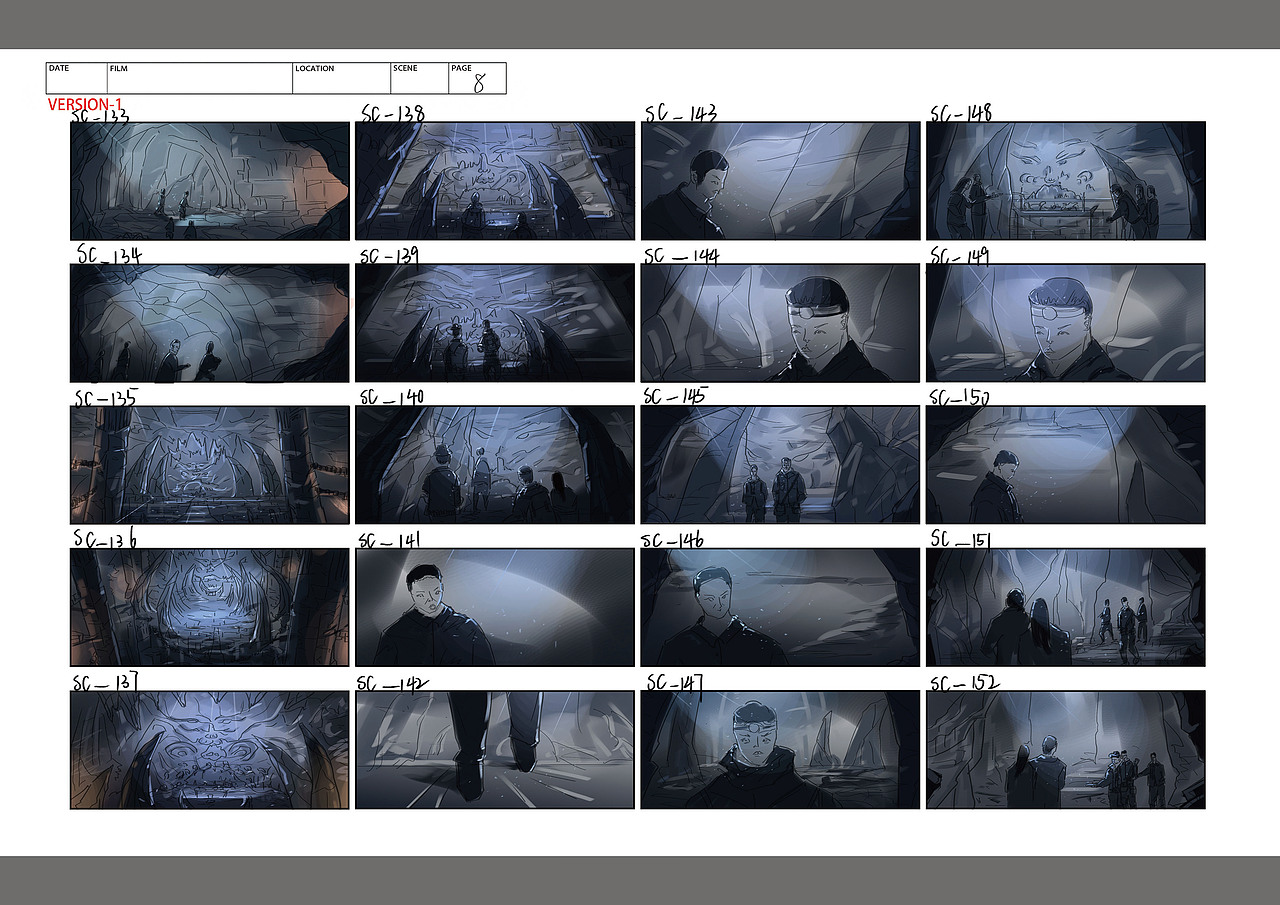Click the LOCATION header field
1280x905 pixels.
point(342,78)
